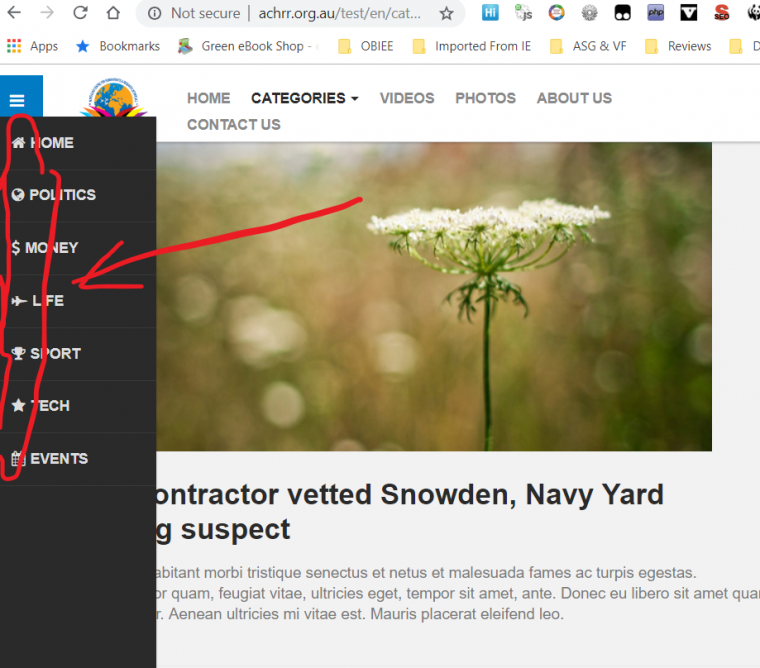
Task: Open the Apps grid shortcut
Action: pos(32,46)
